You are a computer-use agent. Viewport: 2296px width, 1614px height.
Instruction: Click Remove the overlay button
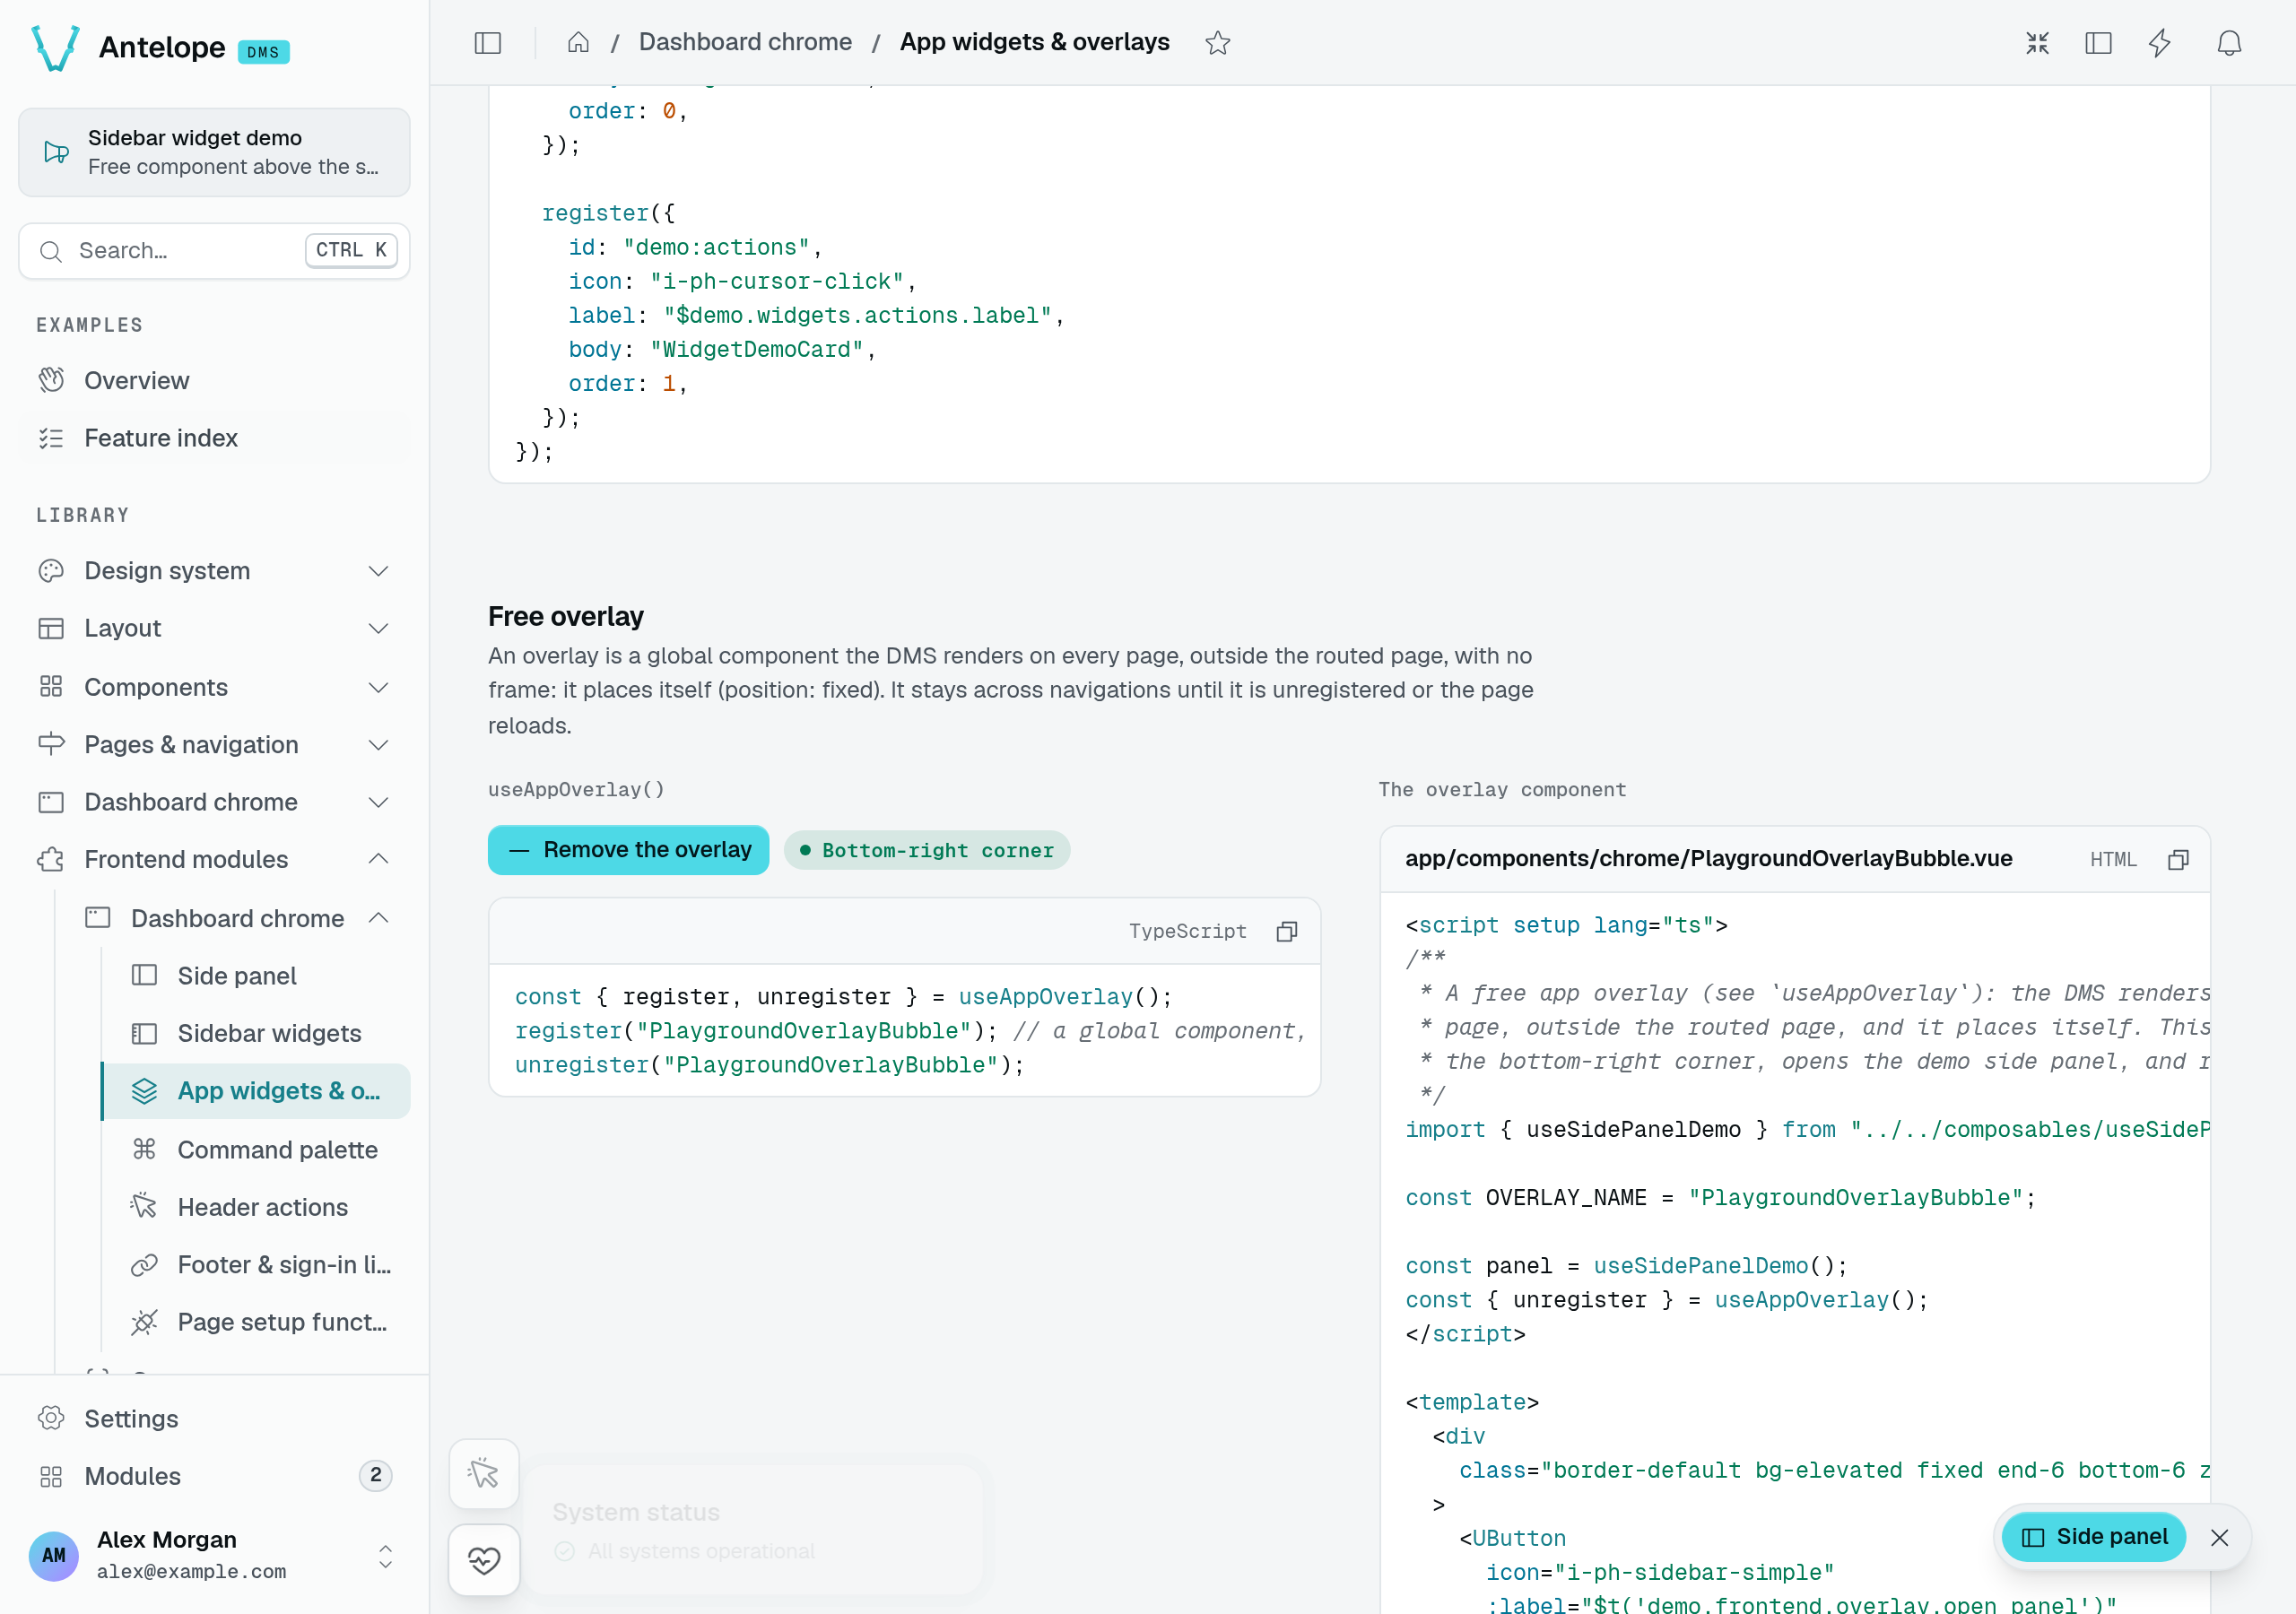[628, 850]
